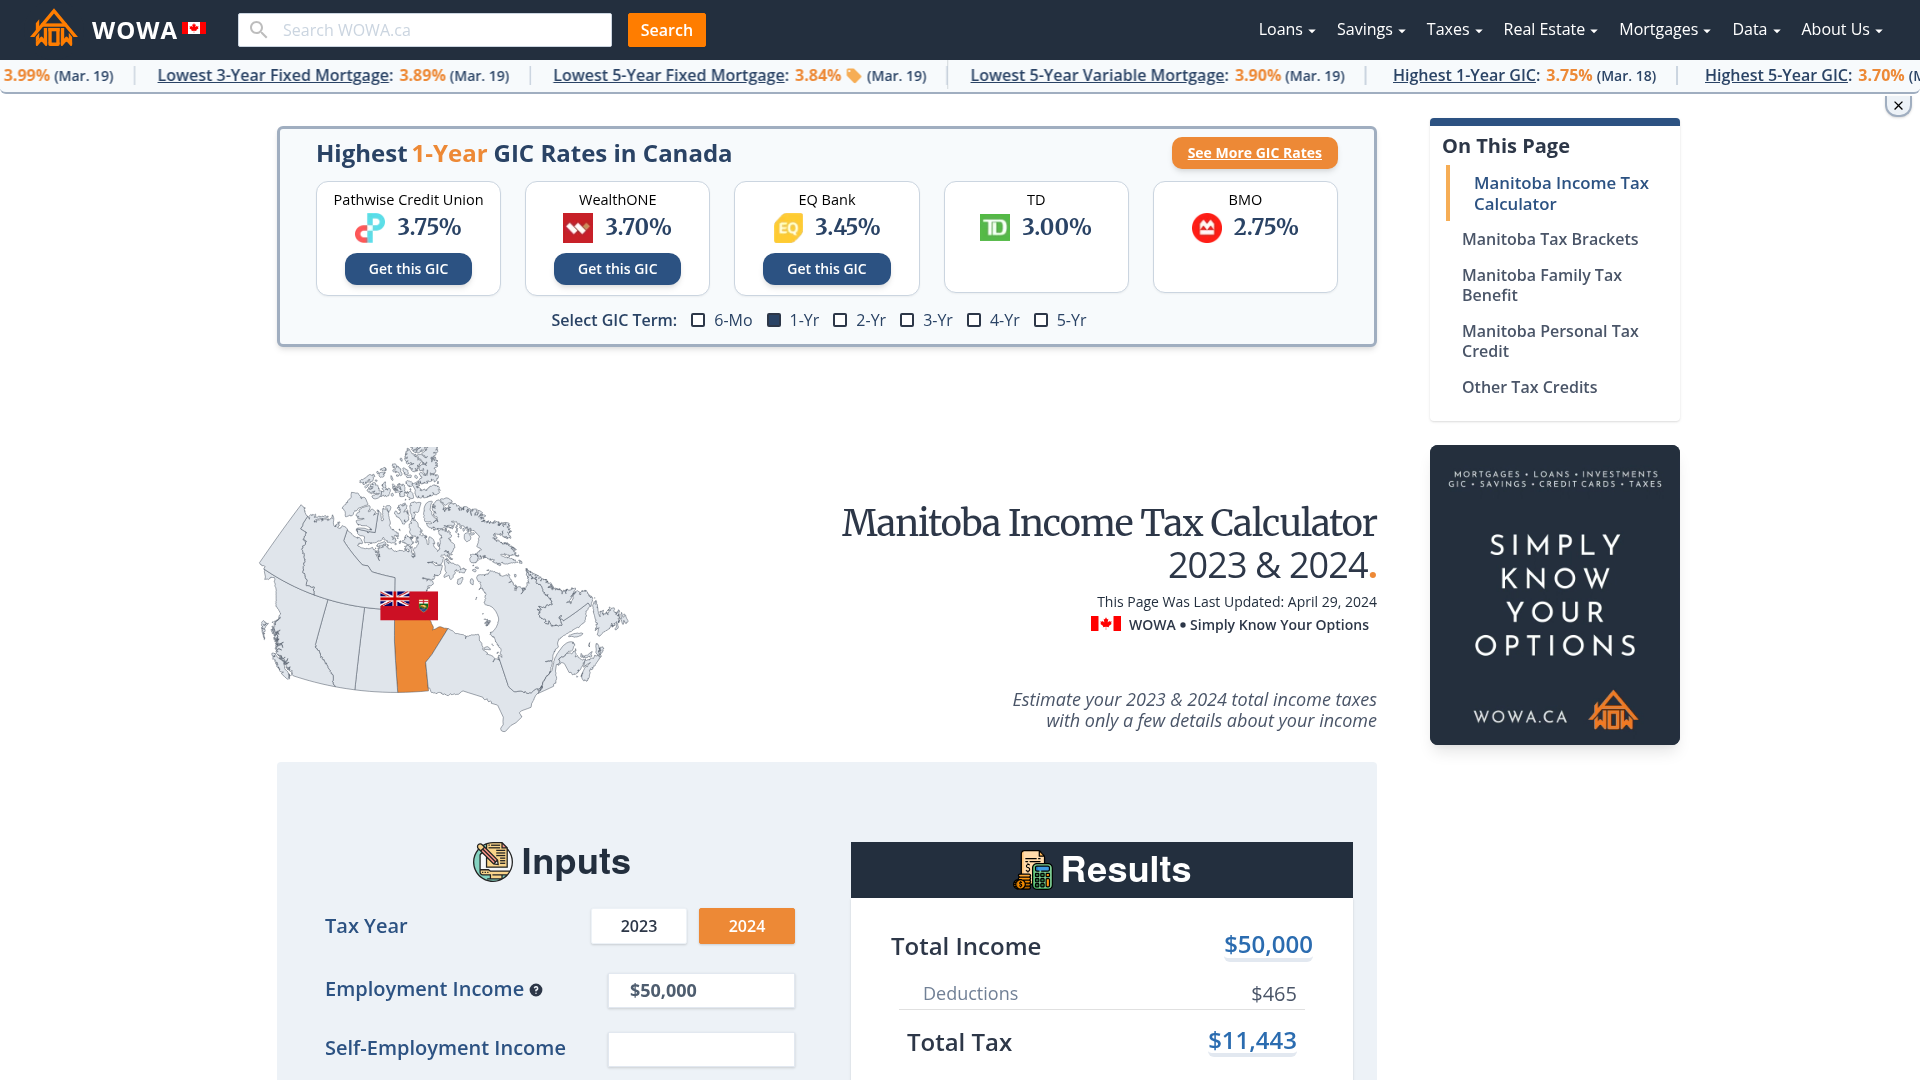Click the Data menu item
Viewport: 1920px width, 1080px height.
click(x=1755, y=29)
